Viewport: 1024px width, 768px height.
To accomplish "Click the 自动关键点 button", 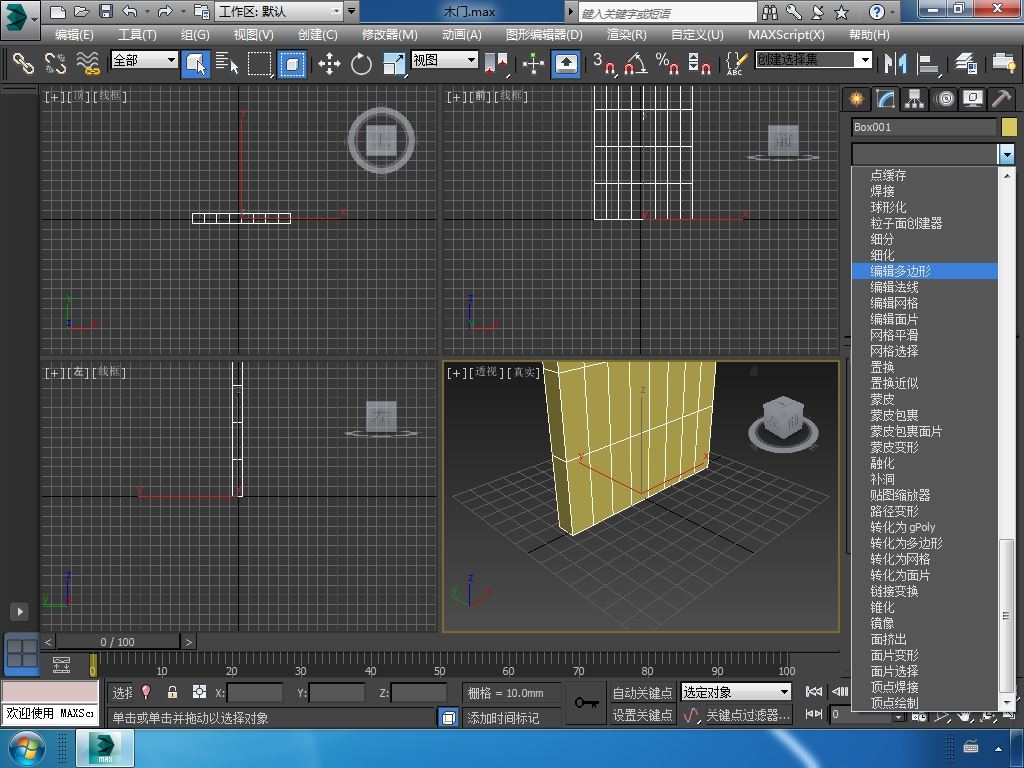I will pos(642,692).
